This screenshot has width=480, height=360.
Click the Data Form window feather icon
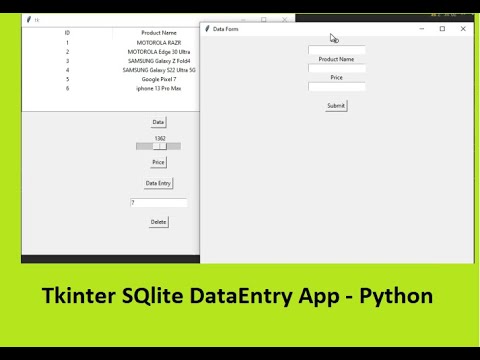click(207, 29)
